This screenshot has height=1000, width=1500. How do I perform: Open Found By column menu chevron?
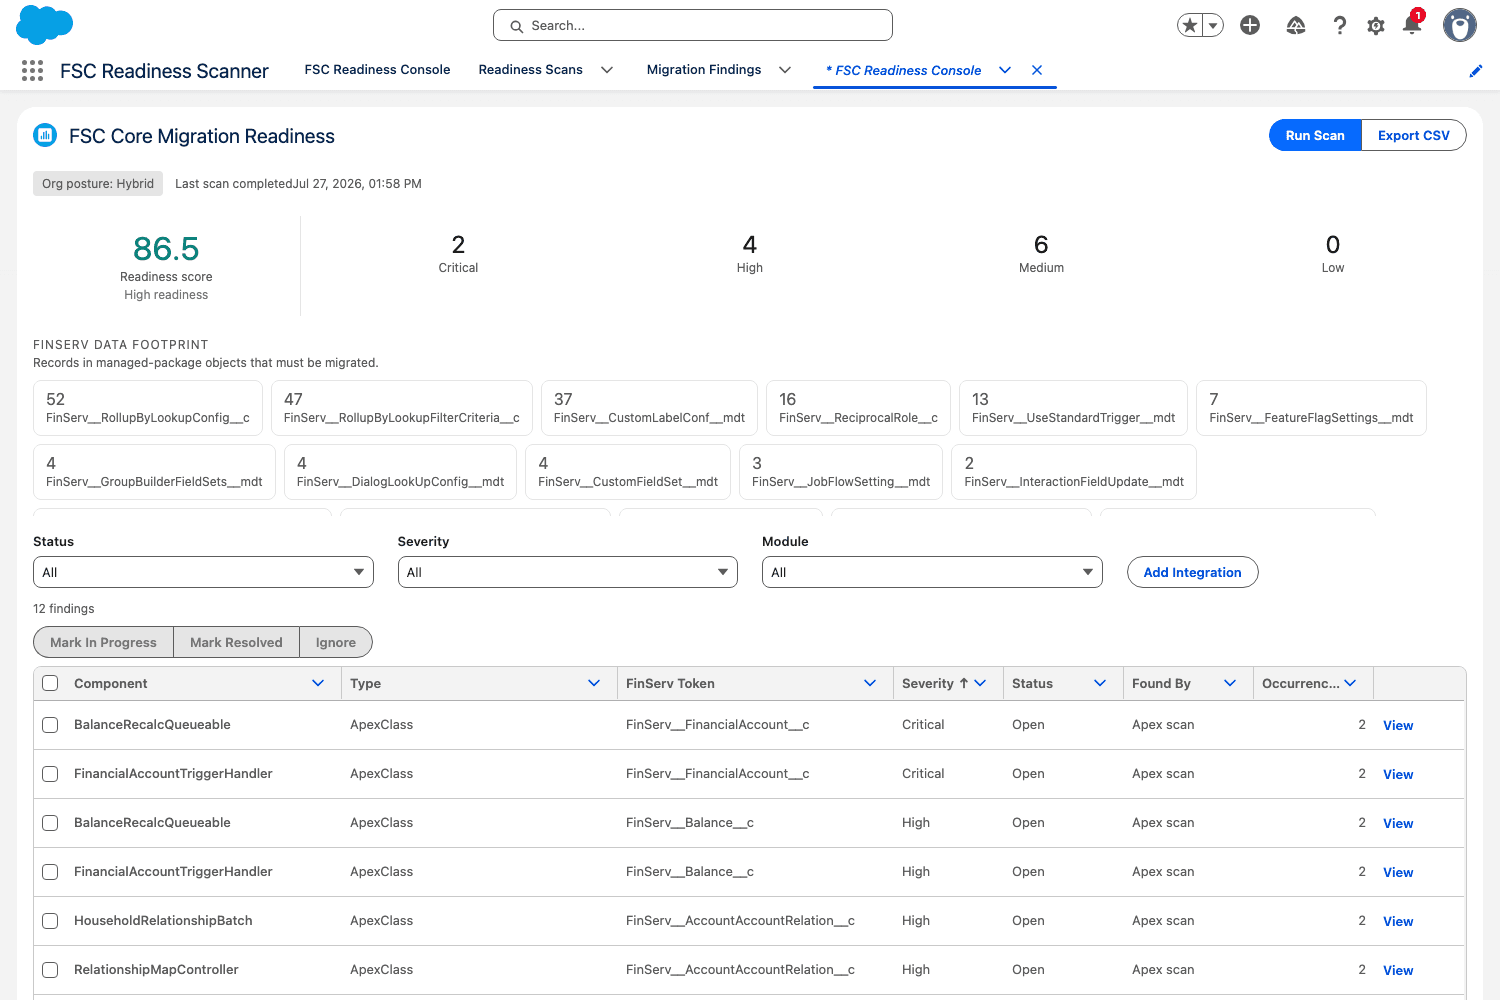click(1230, 683)
